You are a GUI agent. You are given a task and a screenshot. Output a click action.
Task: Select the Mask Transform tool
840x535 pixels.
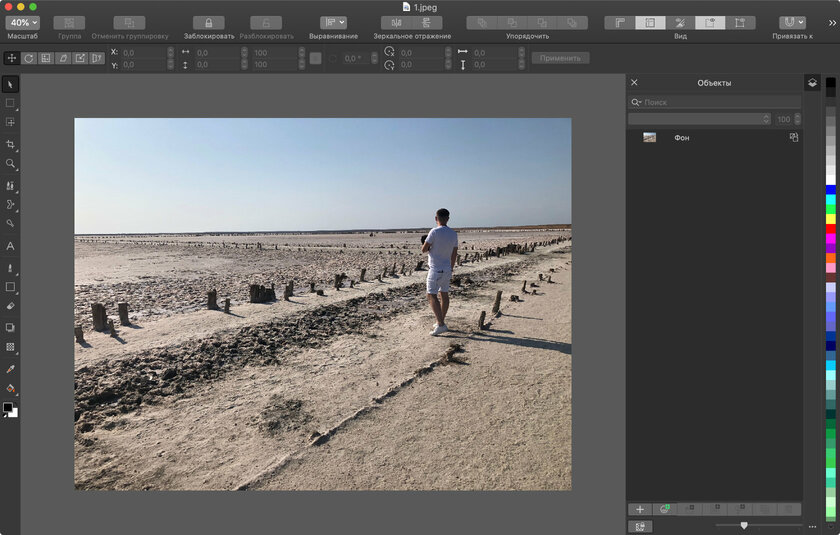pos(10,122)
